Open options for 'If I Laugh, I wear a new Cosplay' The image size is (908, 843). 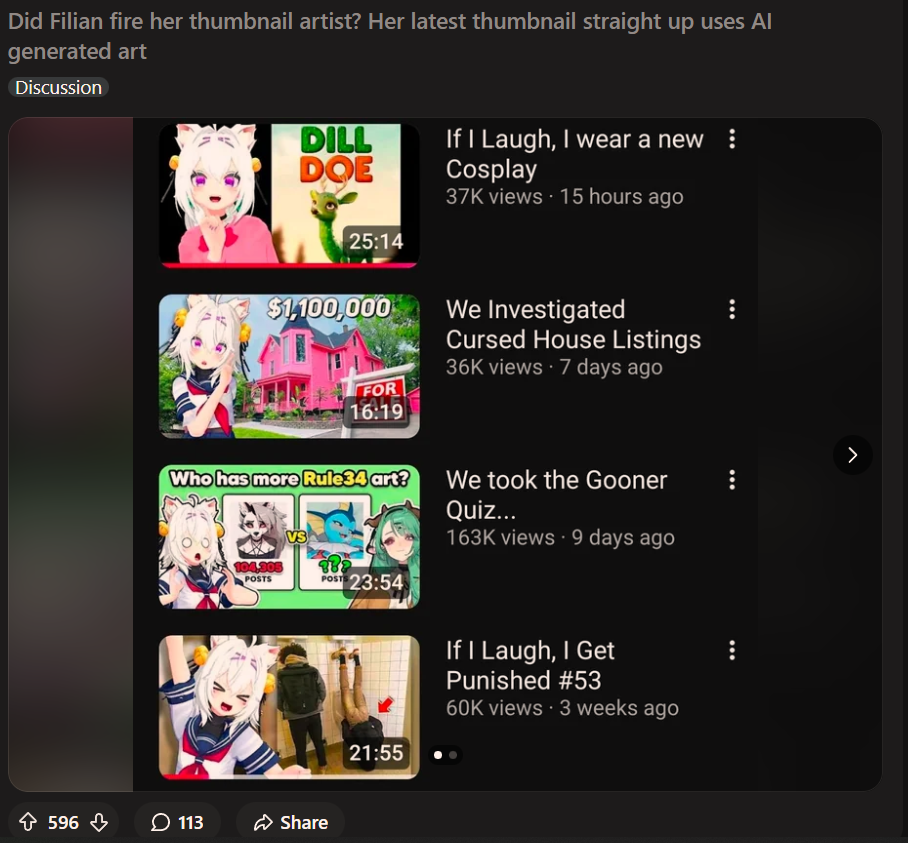pyautogui.click(x=732, y=139)
